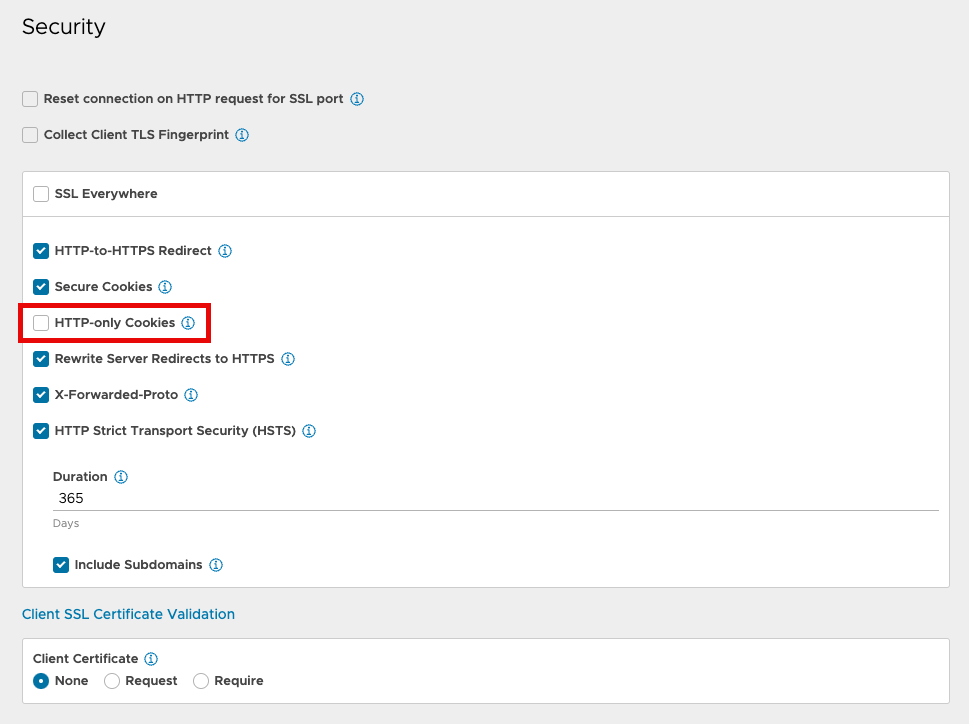
Task: Open info for Collect Client TLS Fingerprint
Action: tap(241, 135)
